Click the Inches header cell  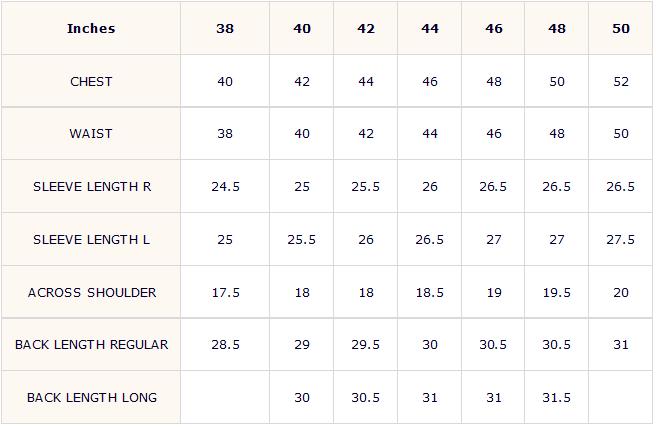click(x=91, y=28)
